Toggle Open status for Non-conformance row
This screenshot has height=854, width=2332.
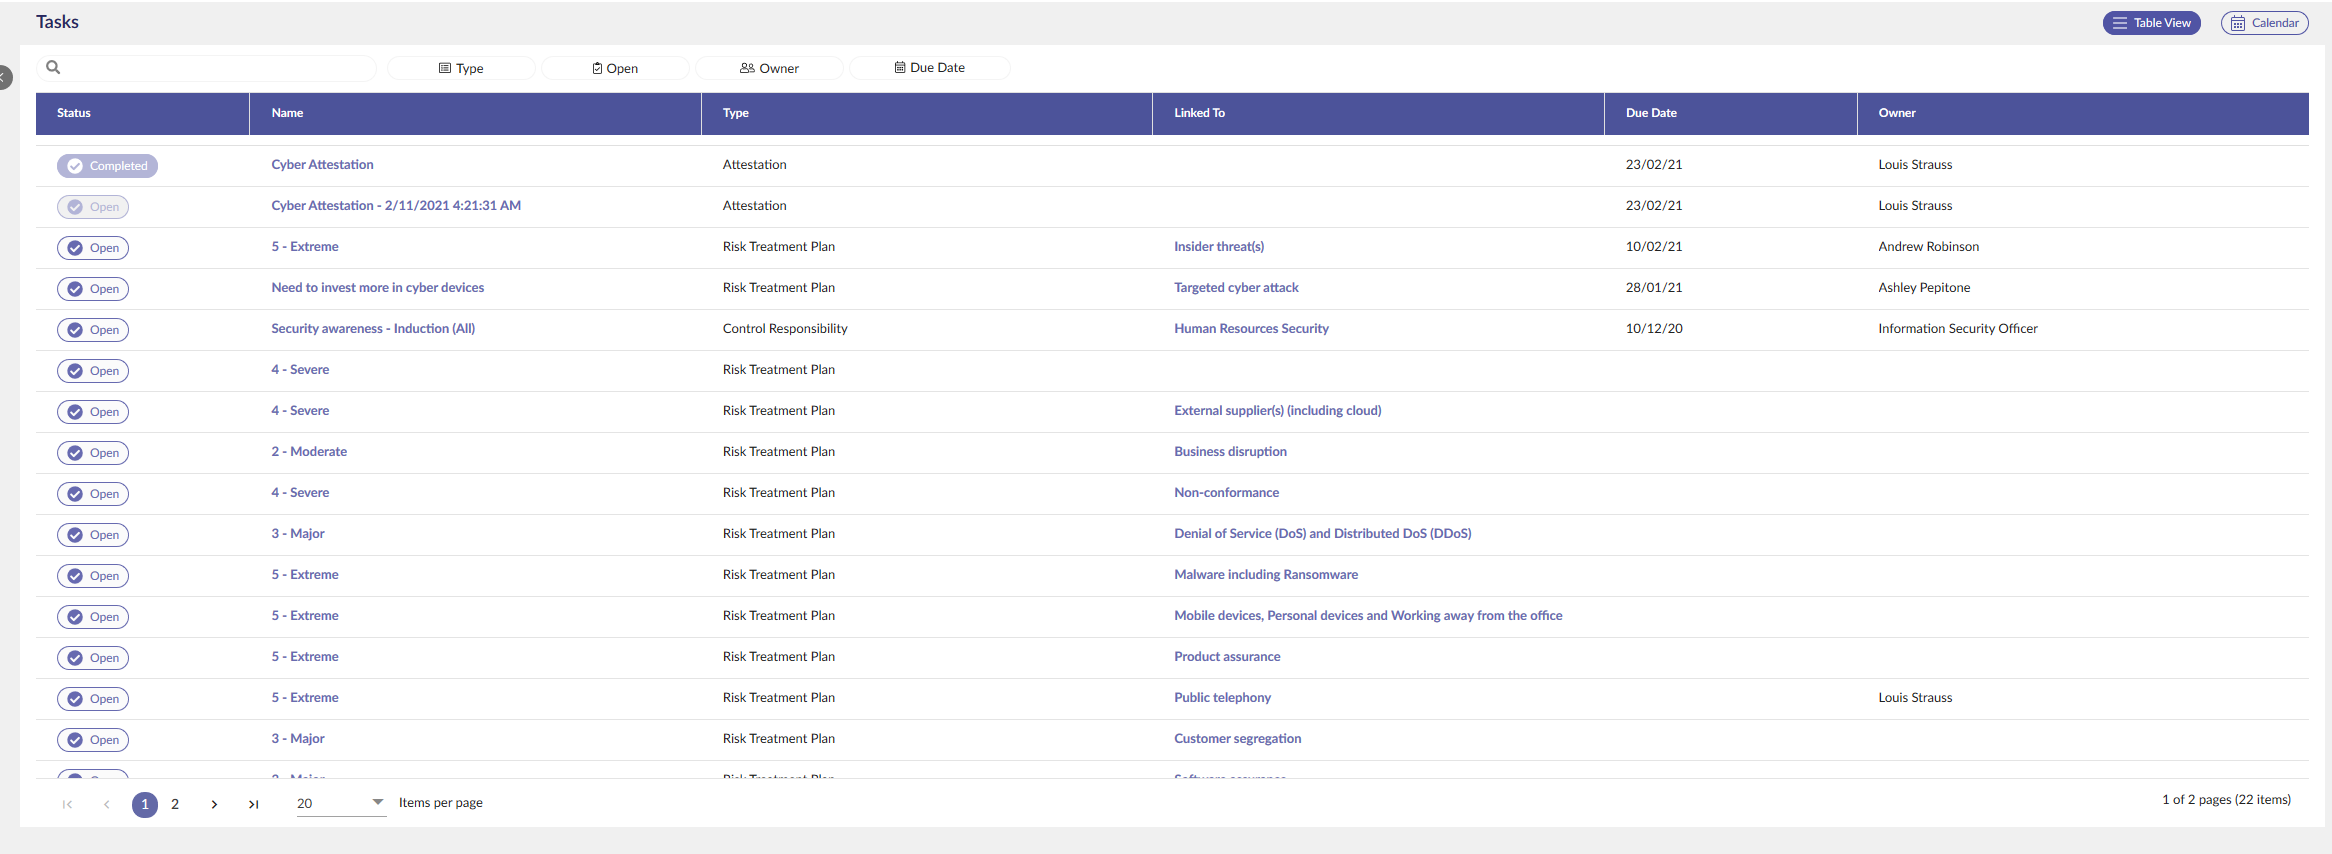93,494
